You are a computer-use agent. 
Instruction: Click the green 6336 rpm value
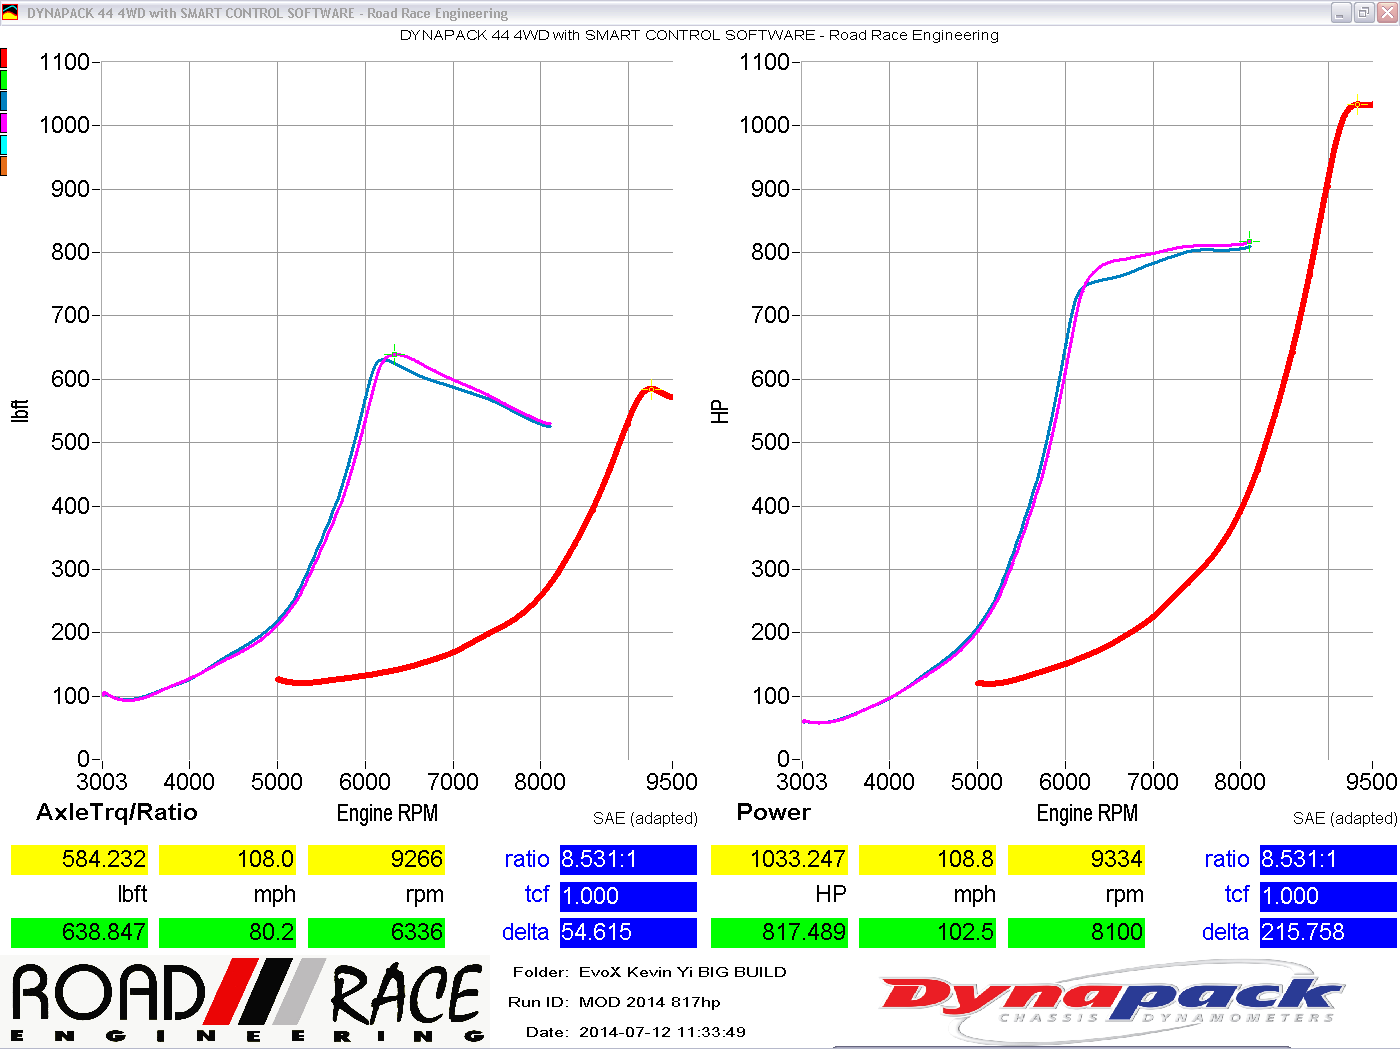[376, 932]
